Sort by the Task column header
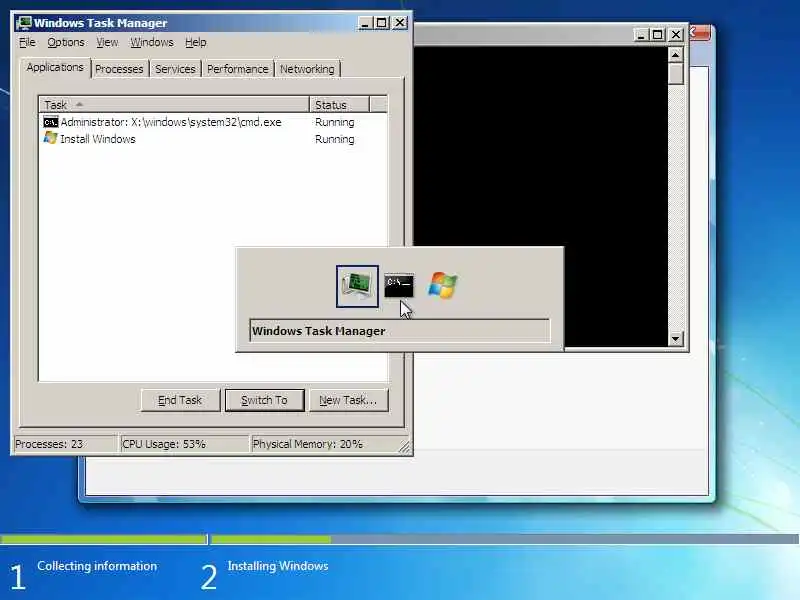800x600 pixels. click(173, 105)
